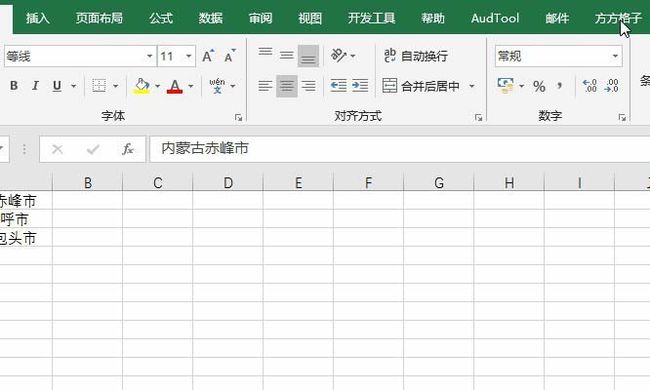Align text right
Image resolution: width=650 pixels, height=390 pixels.
pos(308,86)
